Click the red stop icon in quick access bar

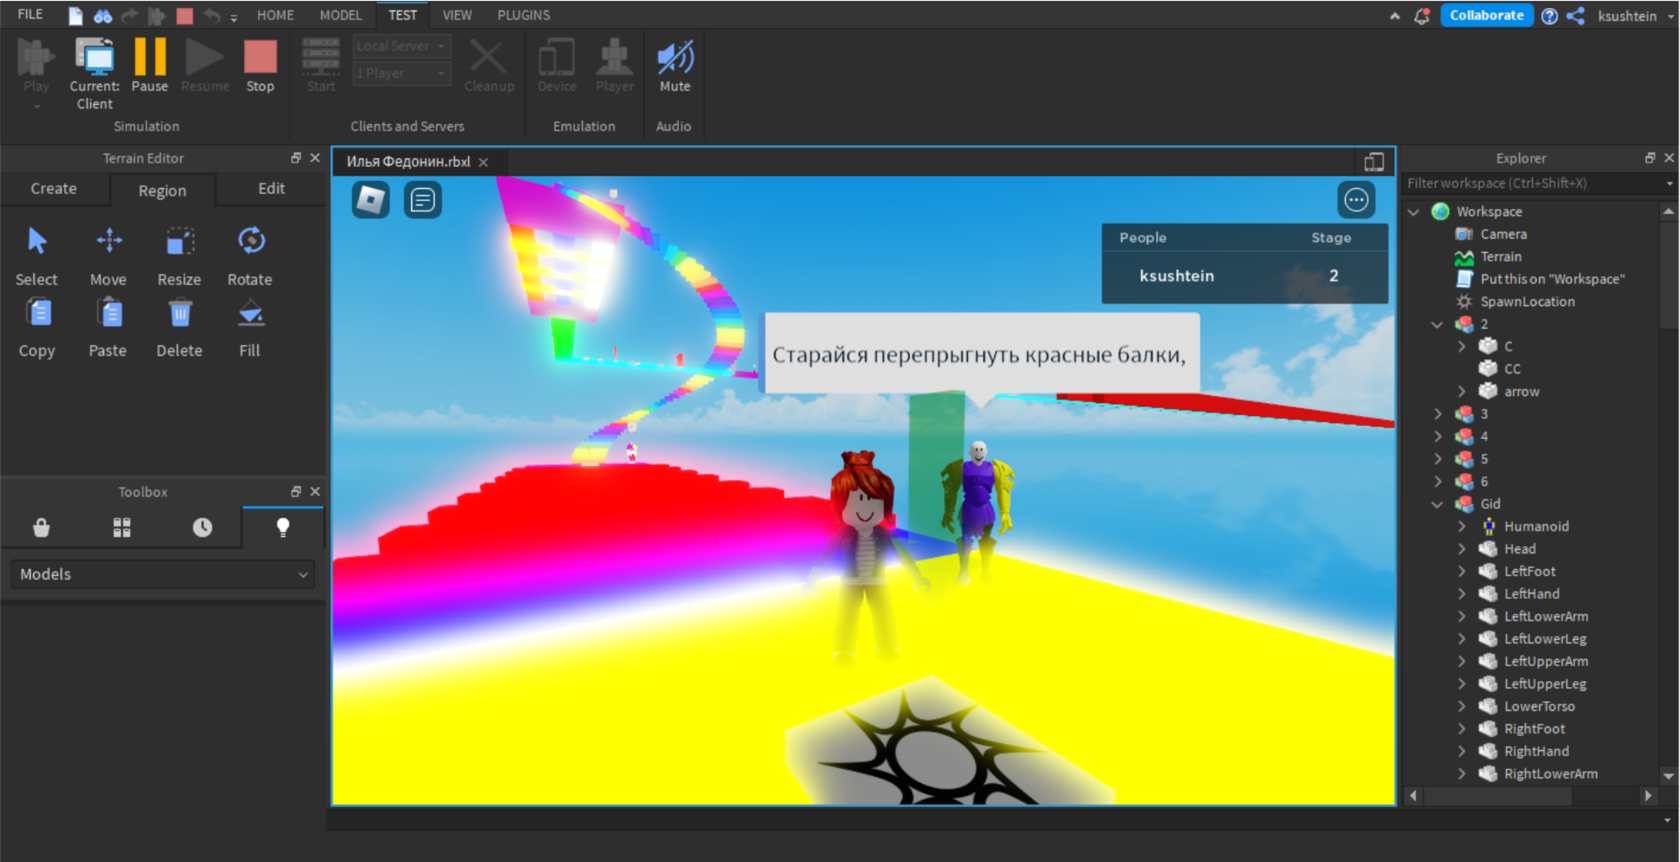pyautogui.click(x=185, y=16)
